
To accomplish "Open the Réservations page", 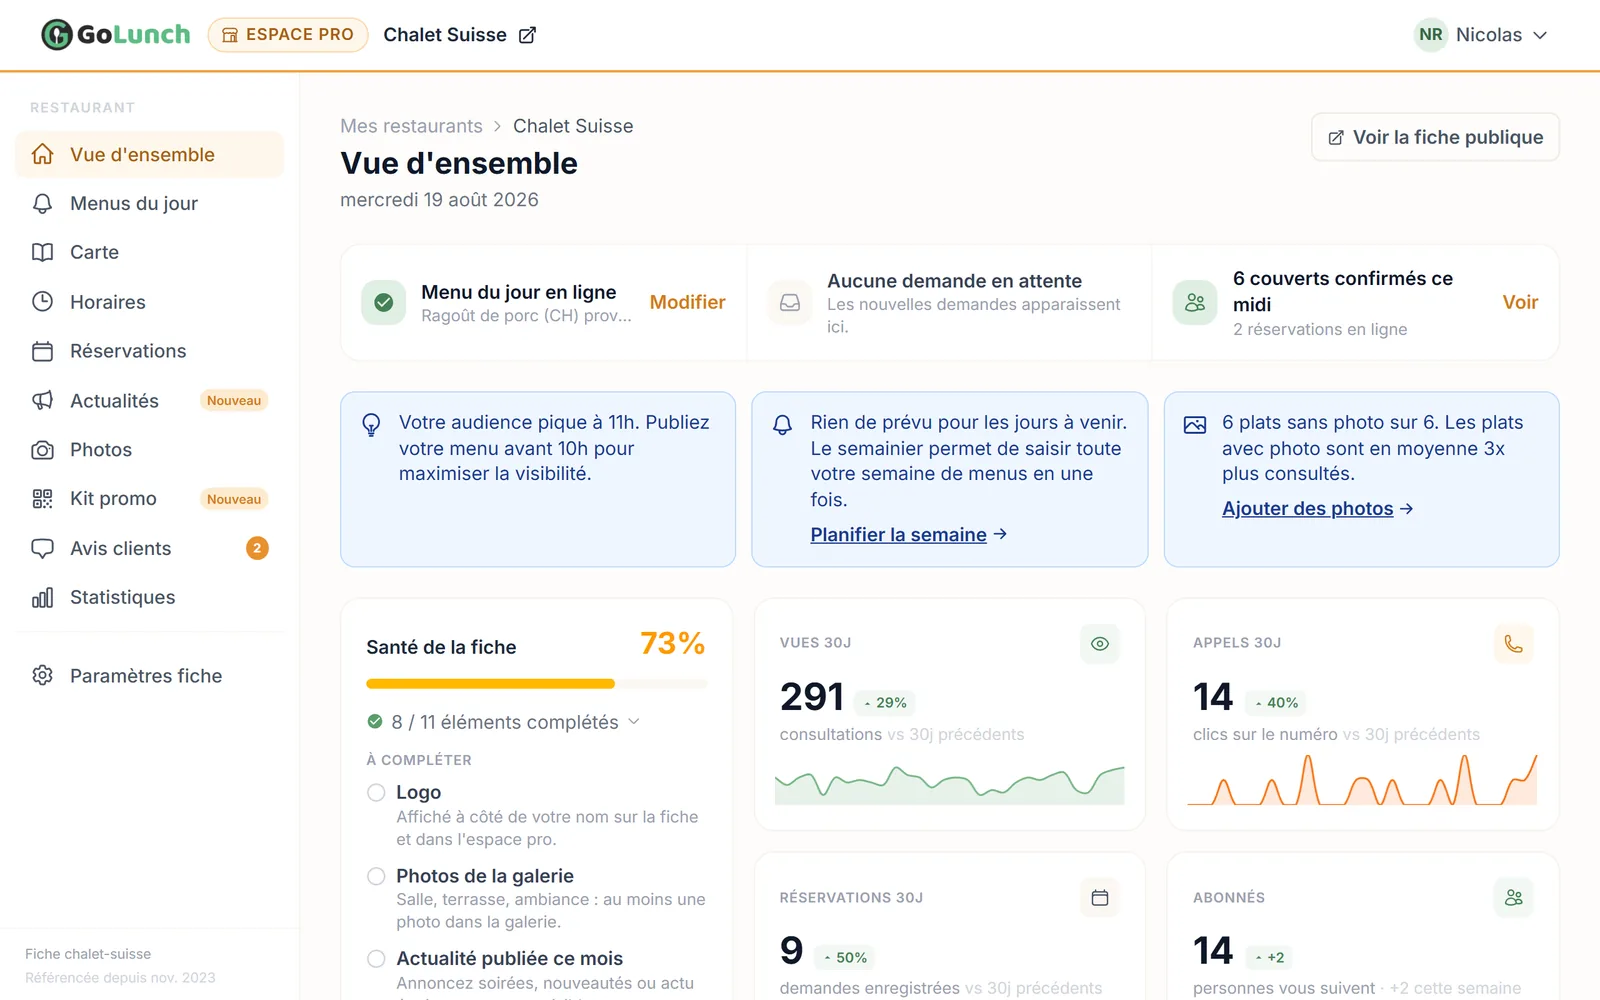I will coord(150,351).
